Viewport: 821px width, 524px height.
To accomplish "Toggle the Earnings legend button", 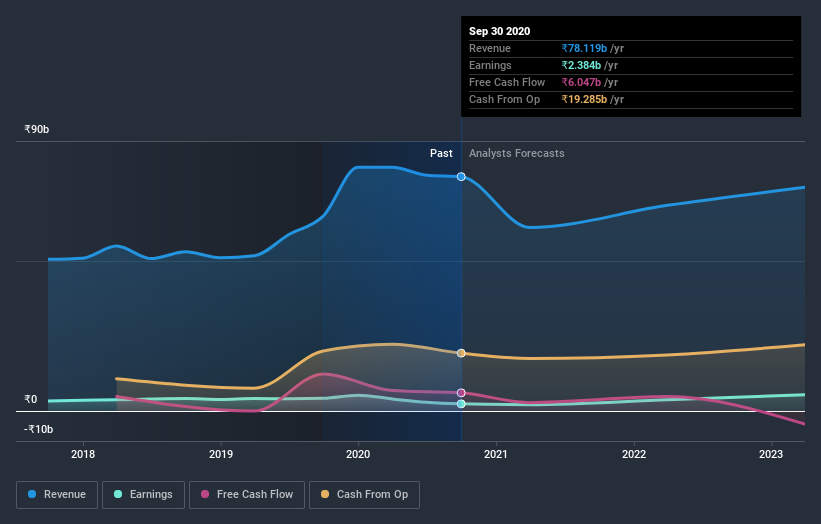I will click(143, 495).
